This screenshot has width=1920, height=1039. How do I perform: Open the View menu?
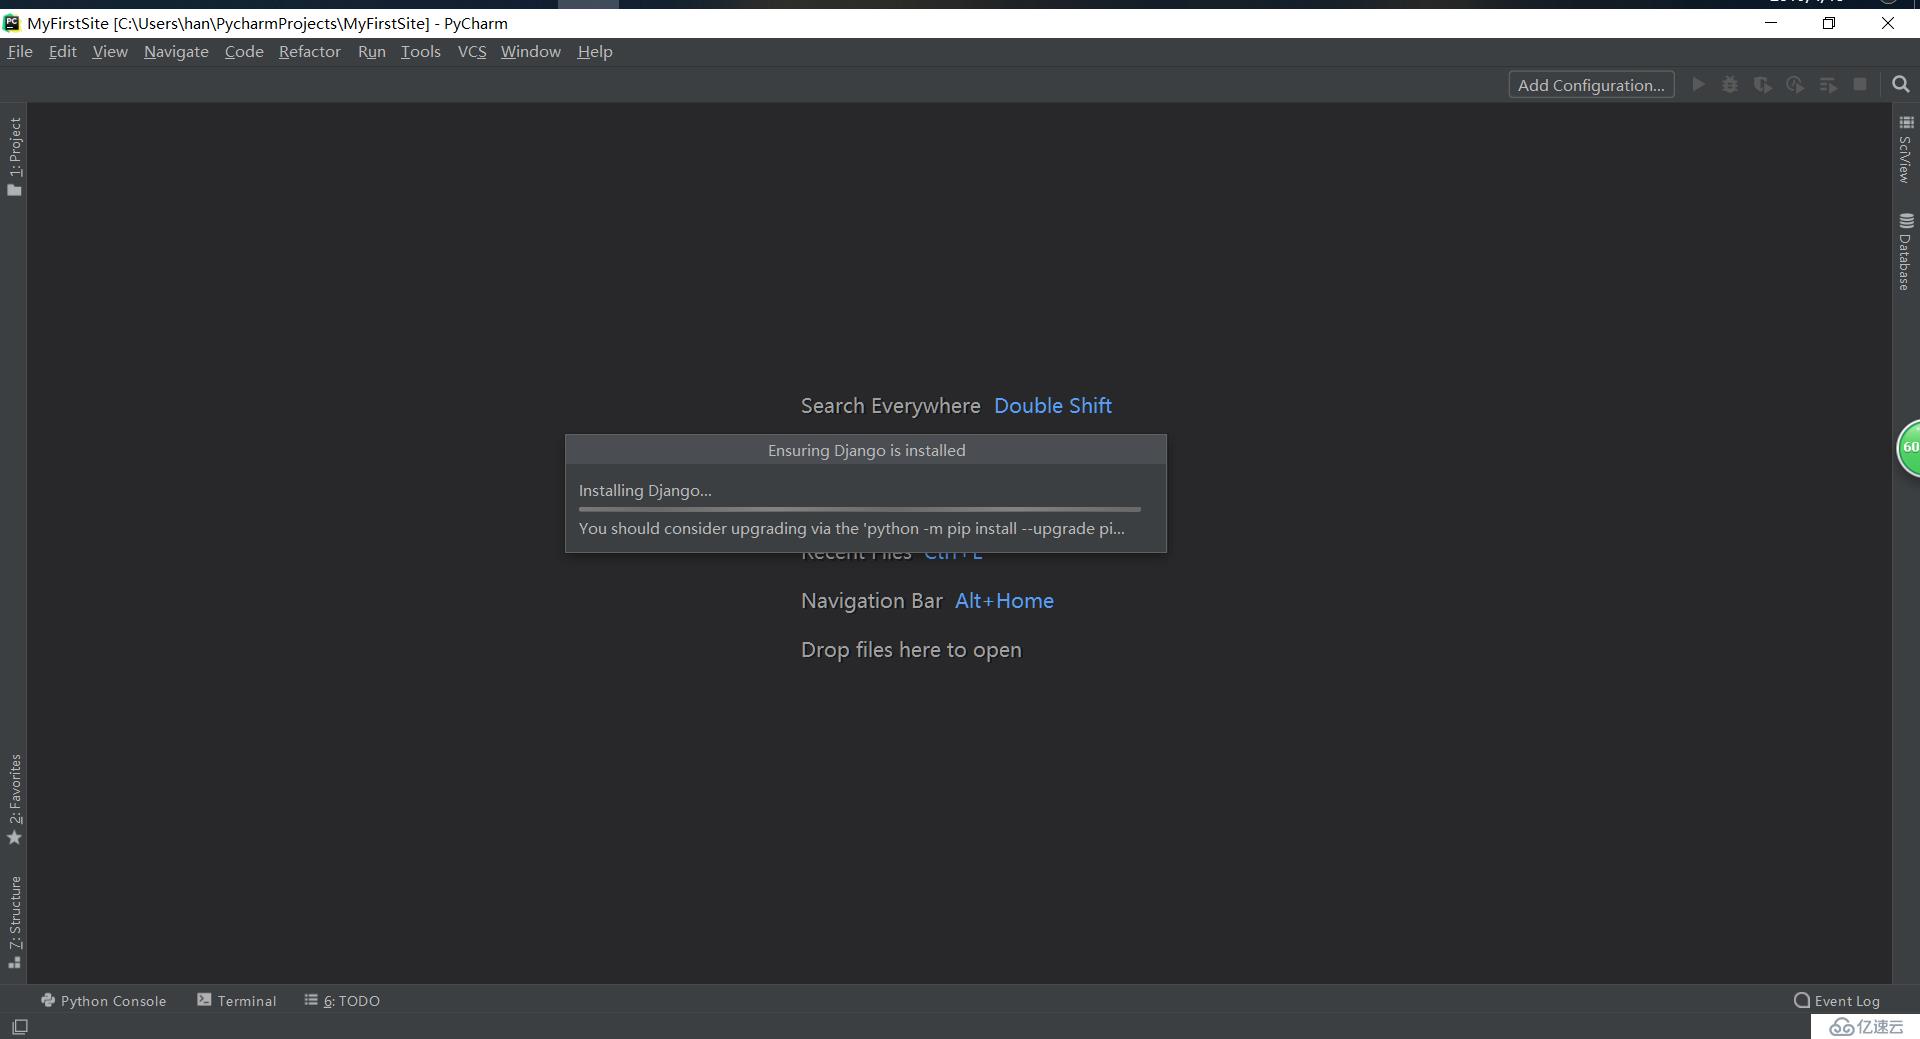[110, 52]
